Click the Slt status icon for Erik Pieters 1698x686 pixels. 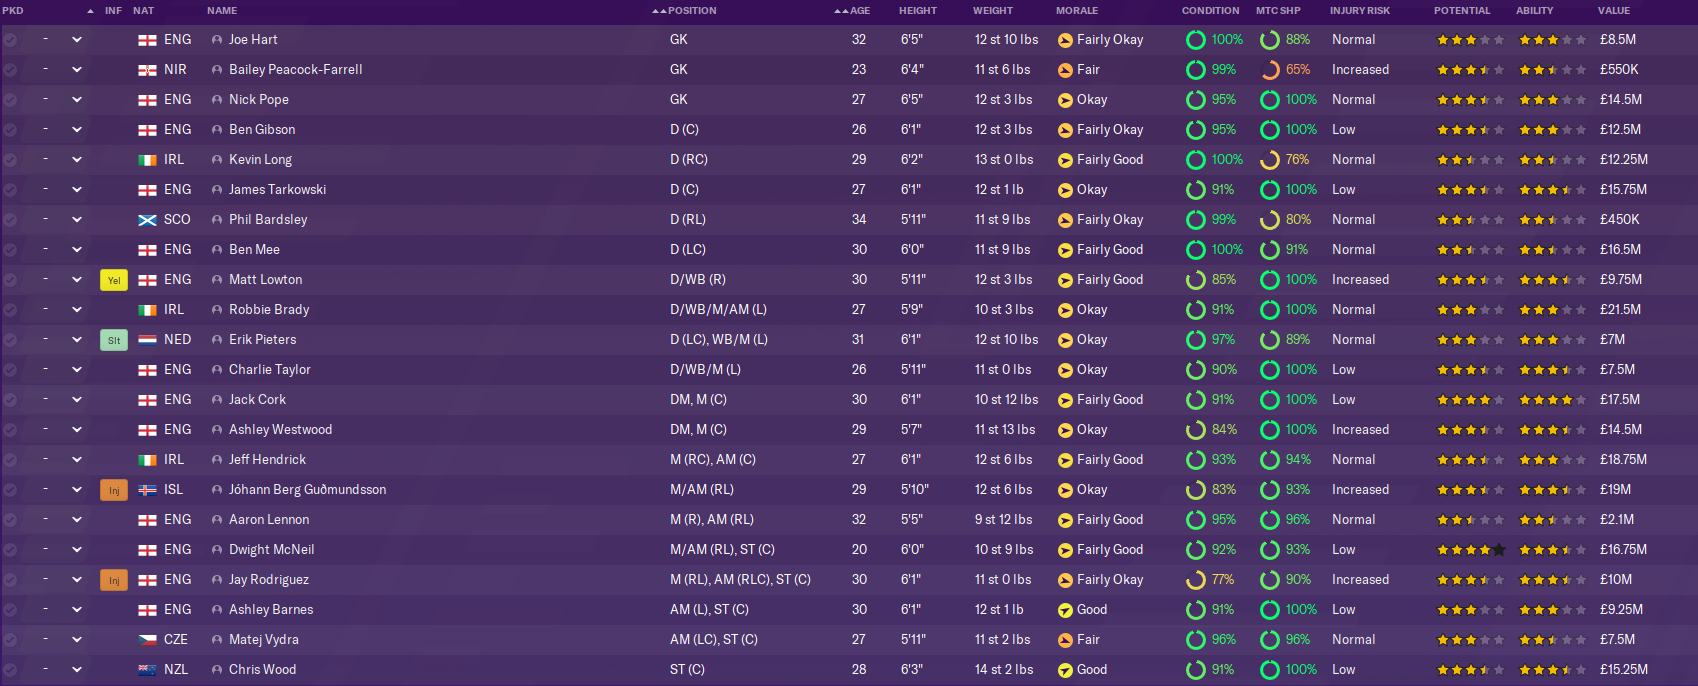tap(114, 340)
